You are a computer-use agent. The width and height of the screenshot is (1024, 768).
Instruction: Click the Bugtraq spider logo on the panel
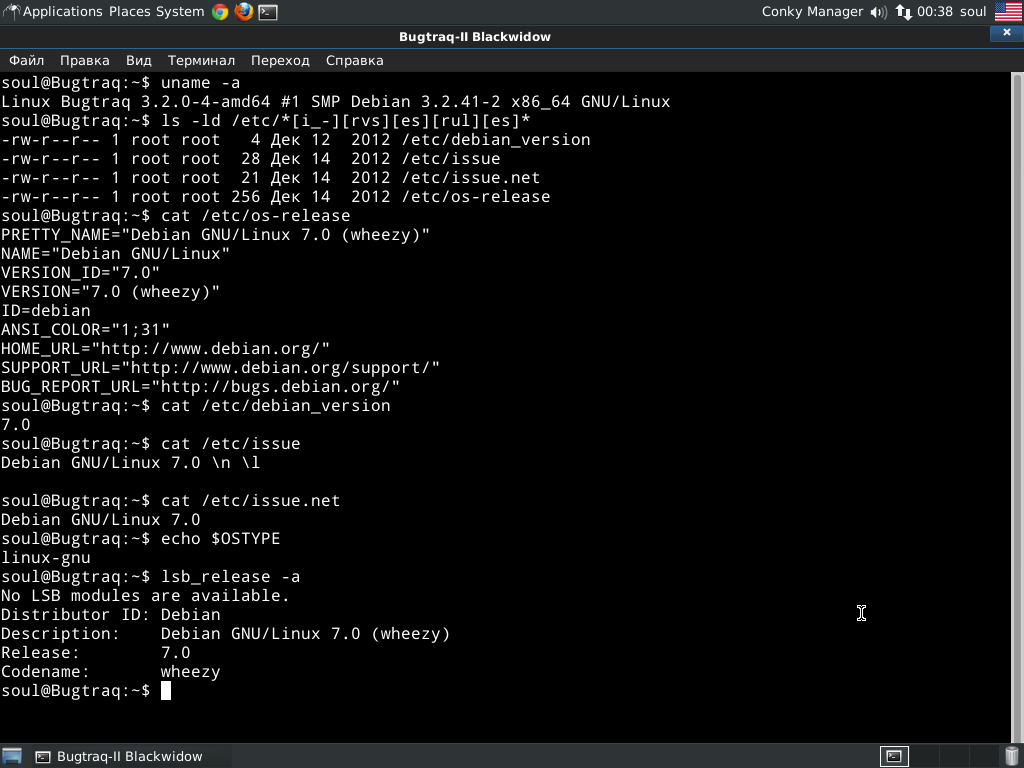11,12
